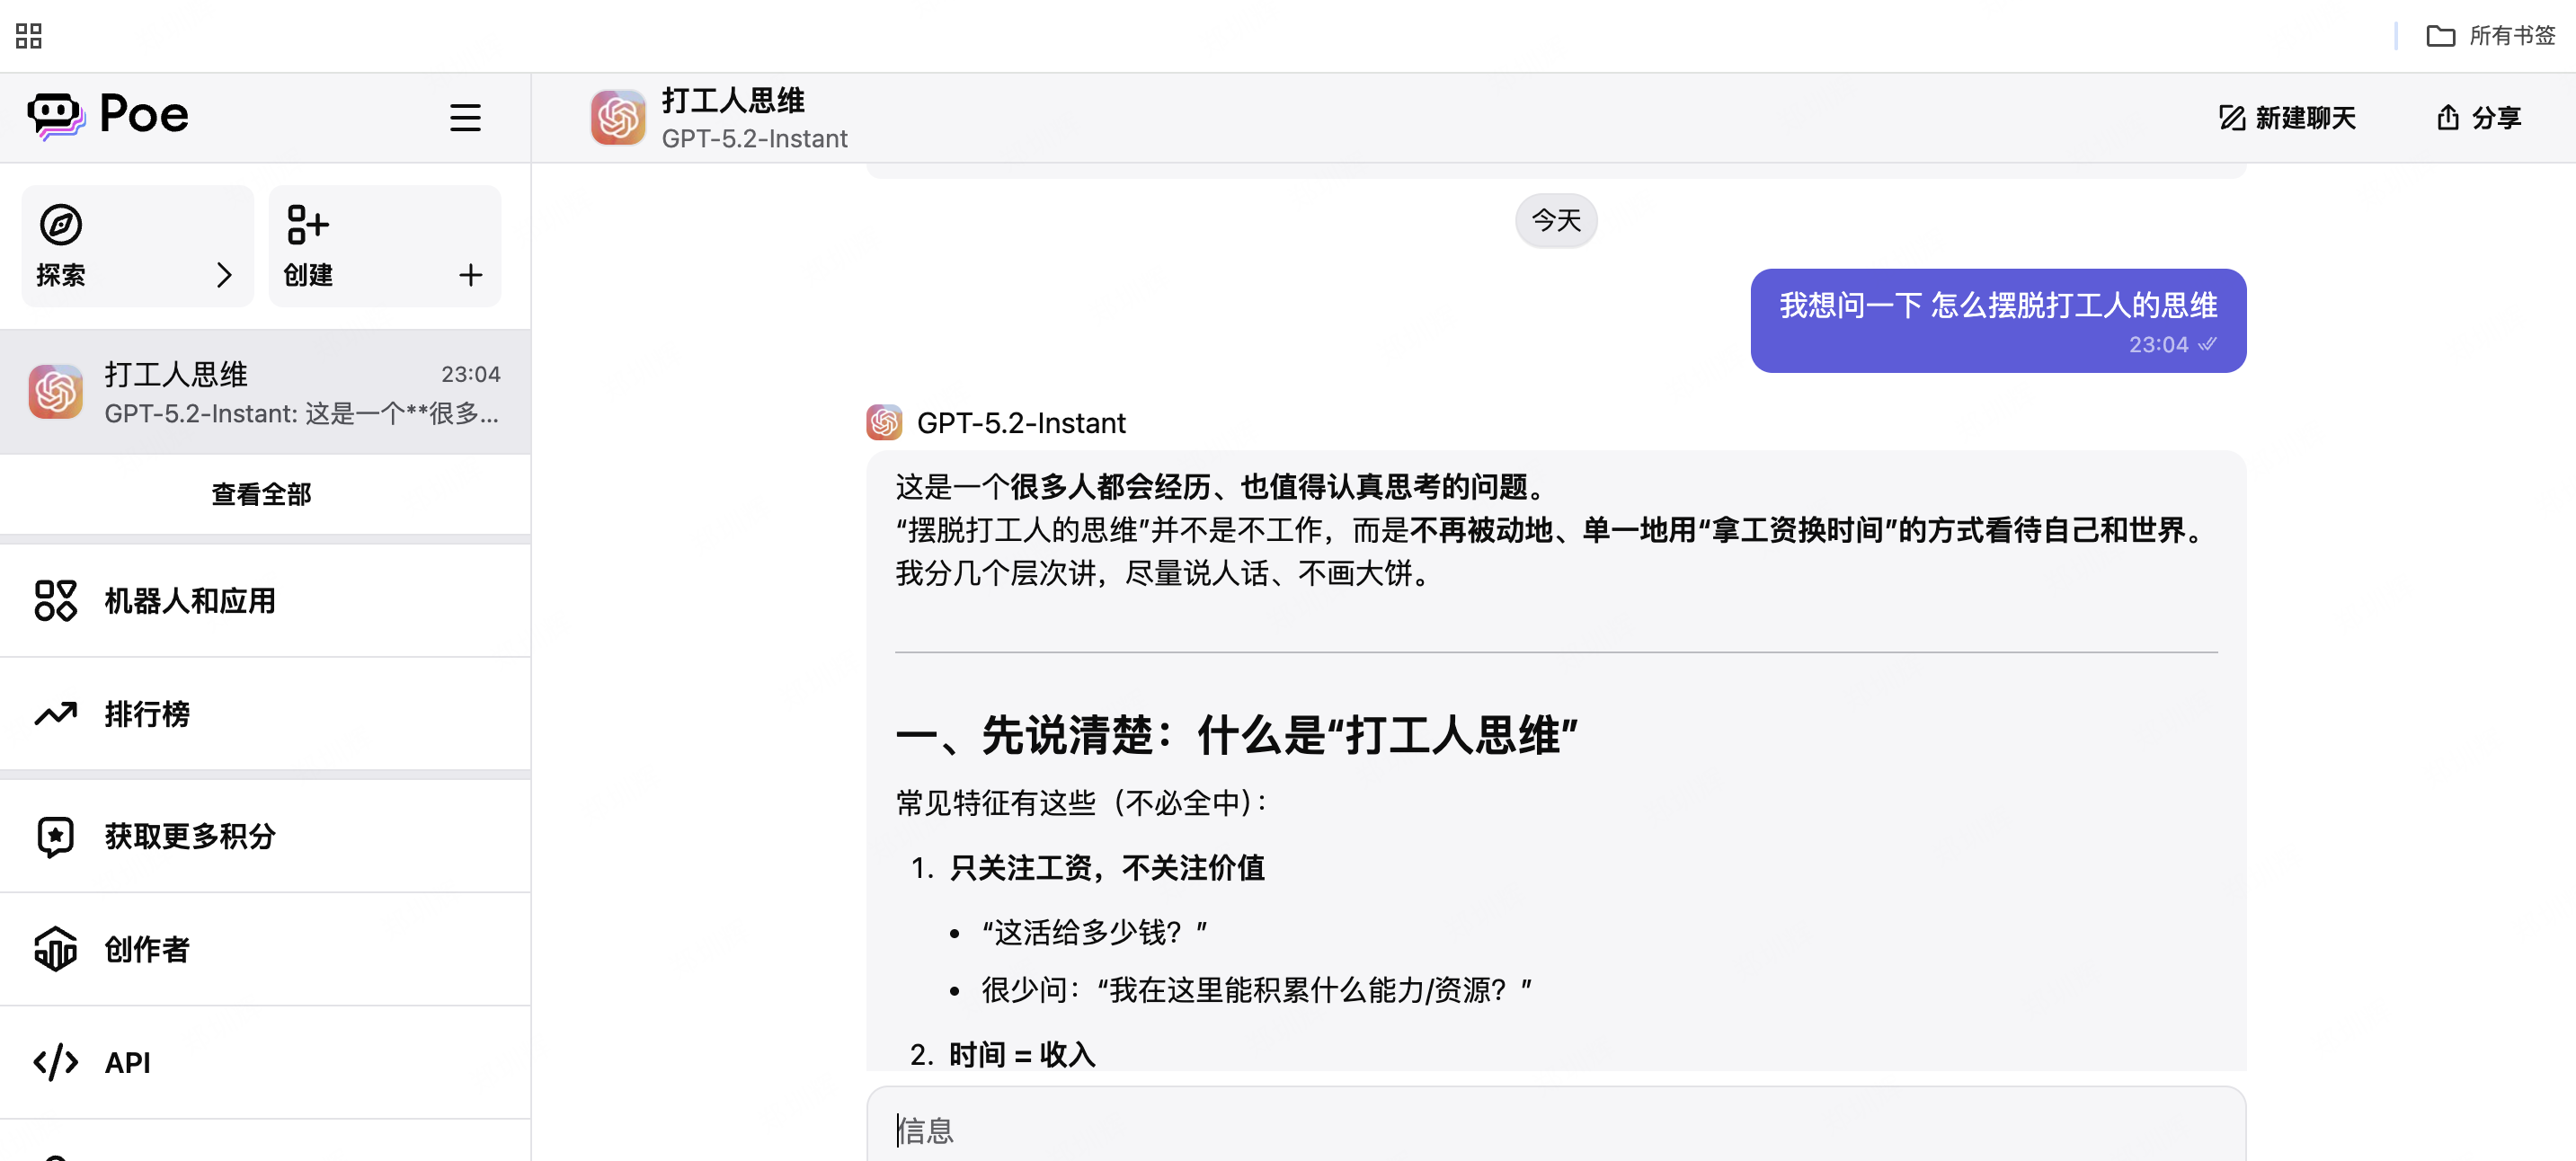2576x1161 pixels.
Task: Open 机器人和应用 menu item
Action: coord(190,601)
